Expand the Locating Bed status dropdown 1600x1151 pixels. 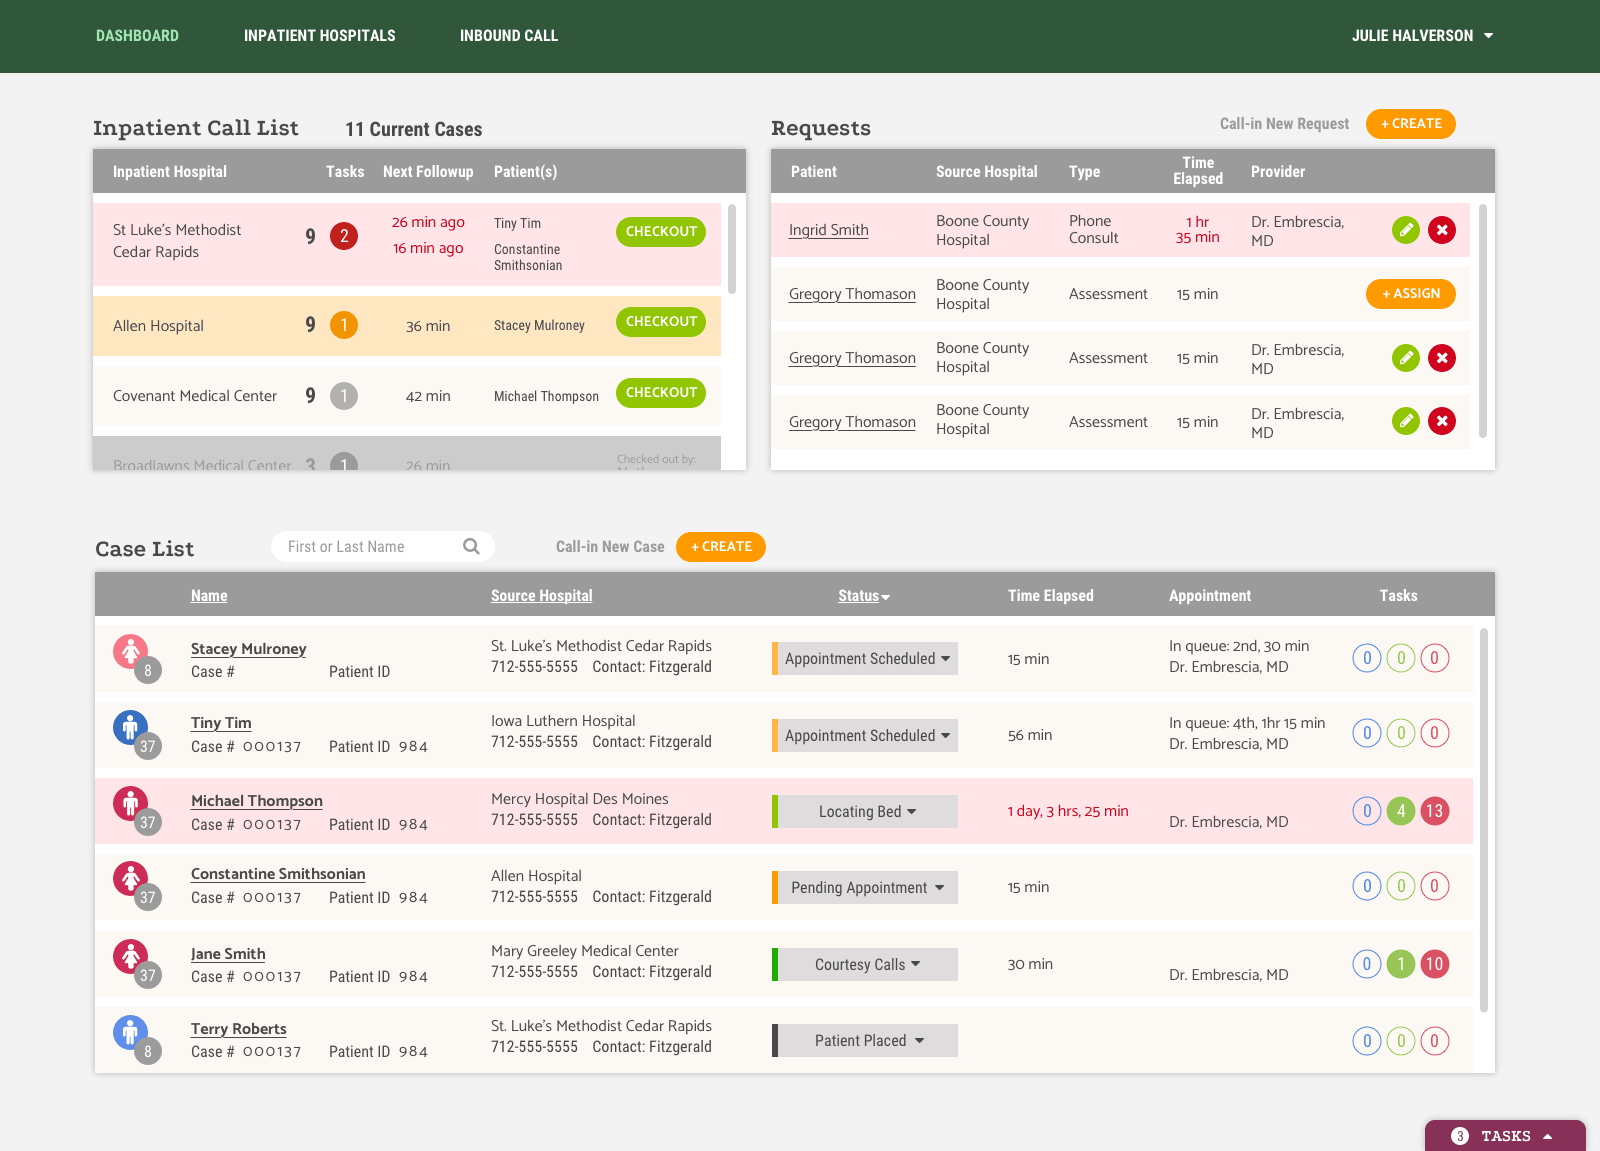(864, 811)
